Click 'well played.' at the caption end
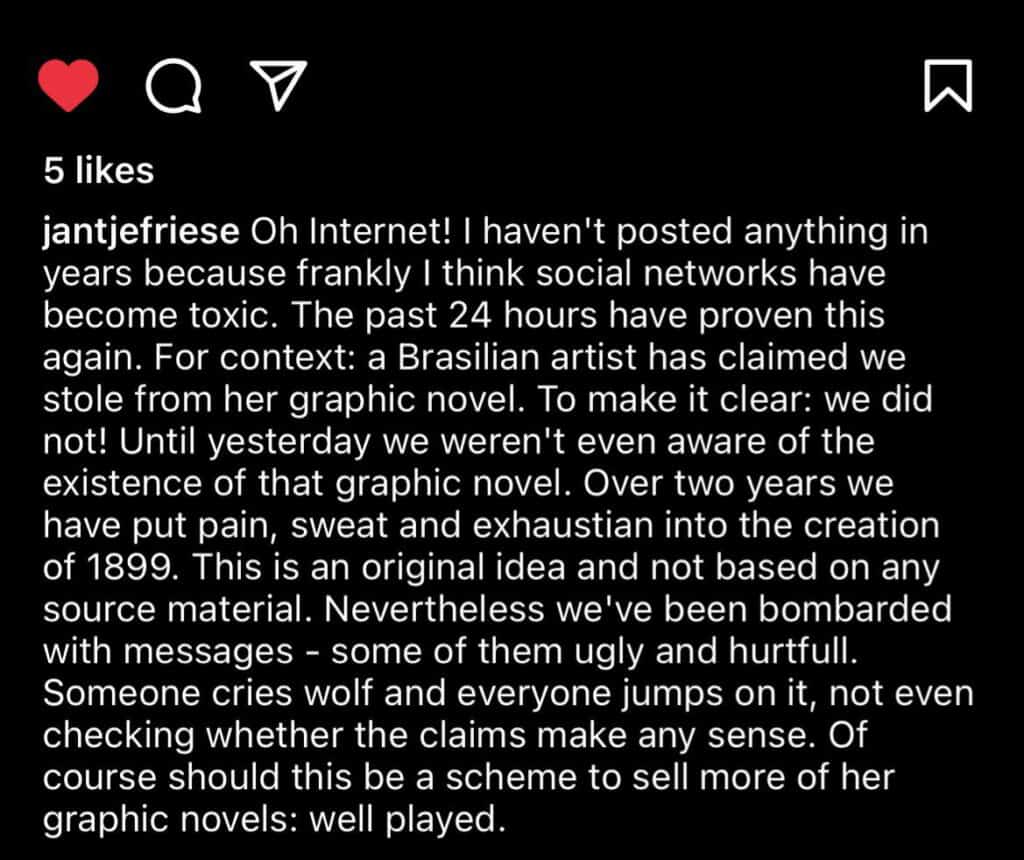This screenshot has width=1024, height=860. point(408,820)
